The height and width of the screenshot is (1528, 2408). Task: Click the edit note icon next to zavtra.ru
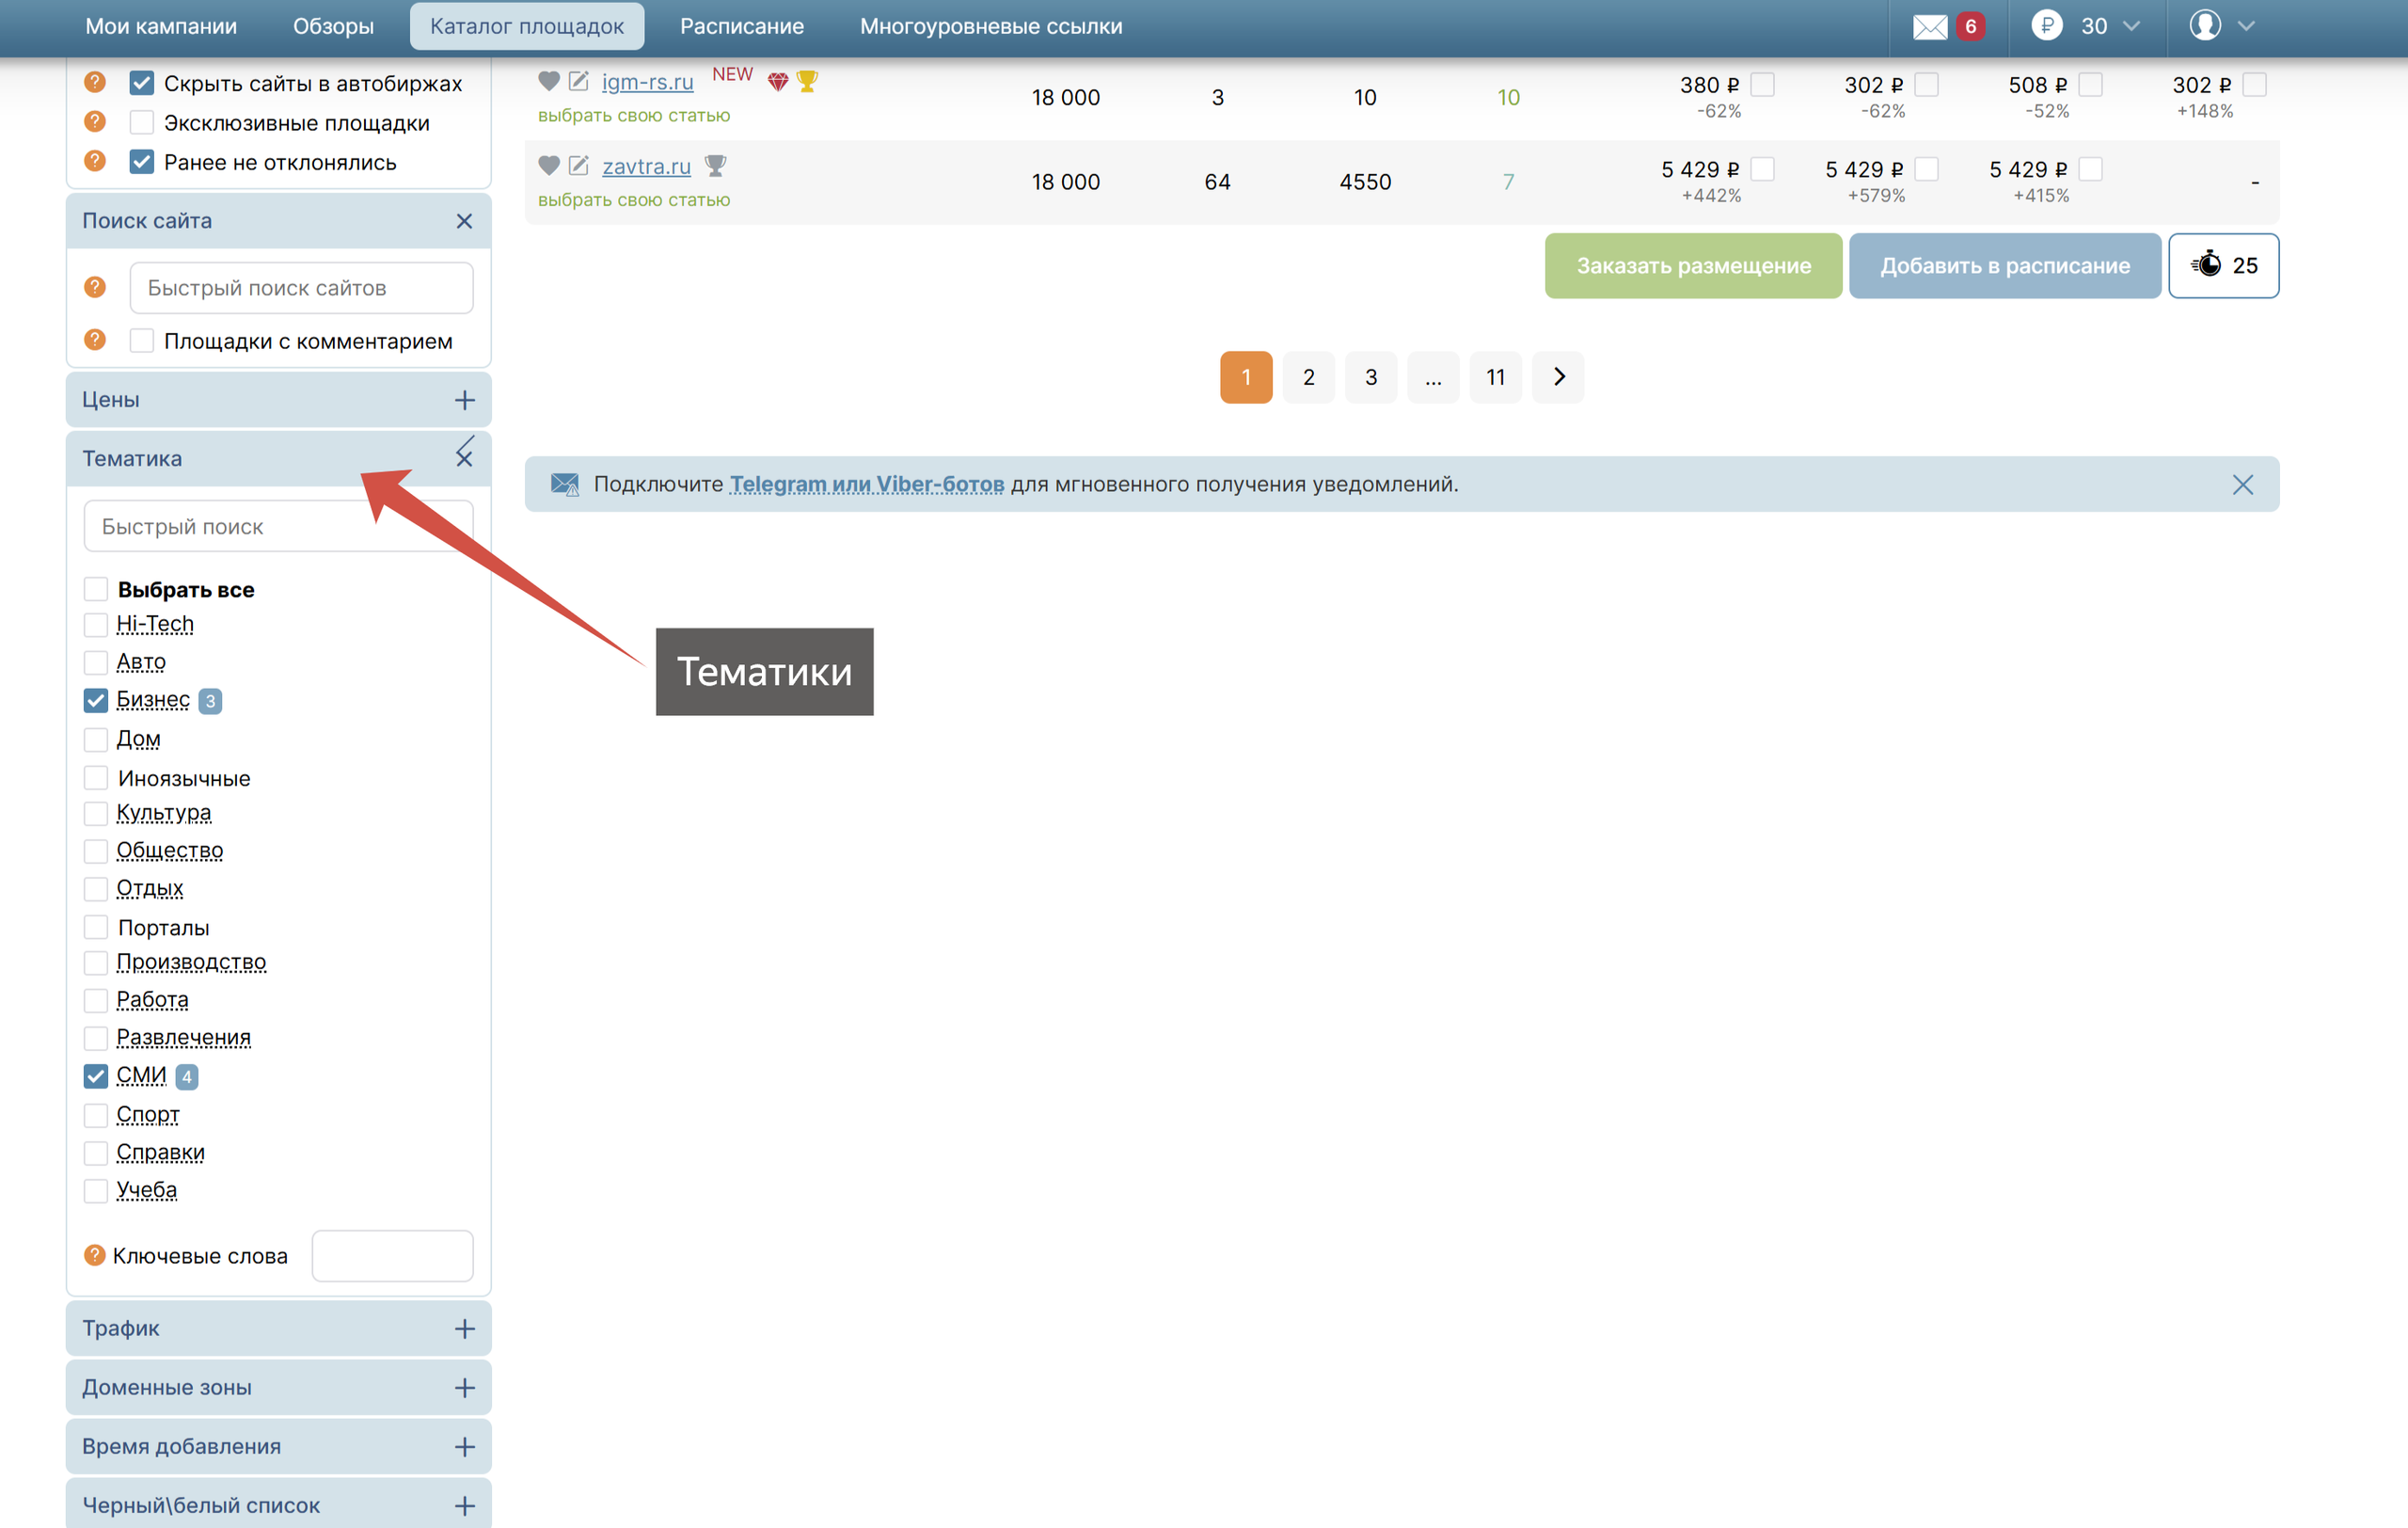click(579, 165)
